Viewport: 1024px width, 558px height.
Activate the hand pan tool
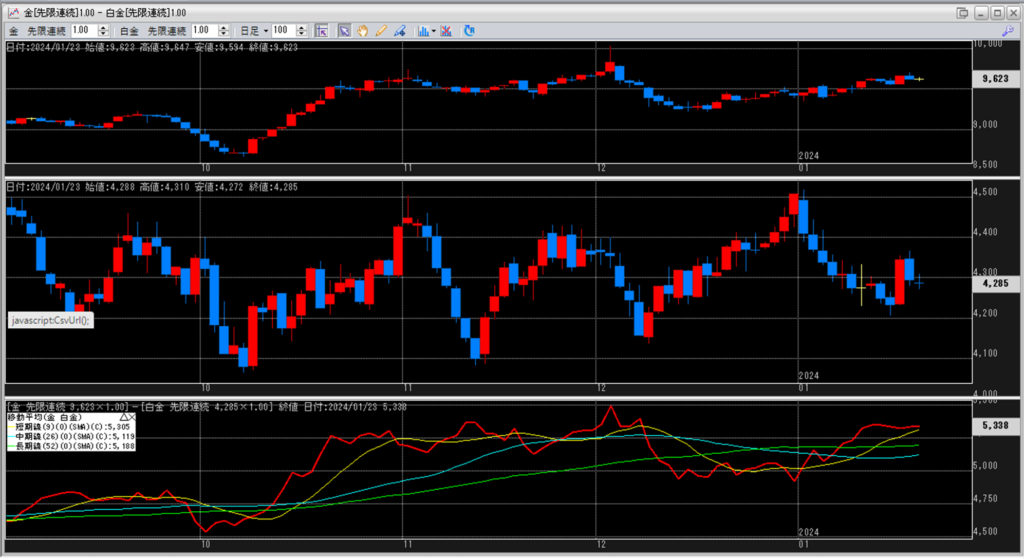(x=361, y=31)
